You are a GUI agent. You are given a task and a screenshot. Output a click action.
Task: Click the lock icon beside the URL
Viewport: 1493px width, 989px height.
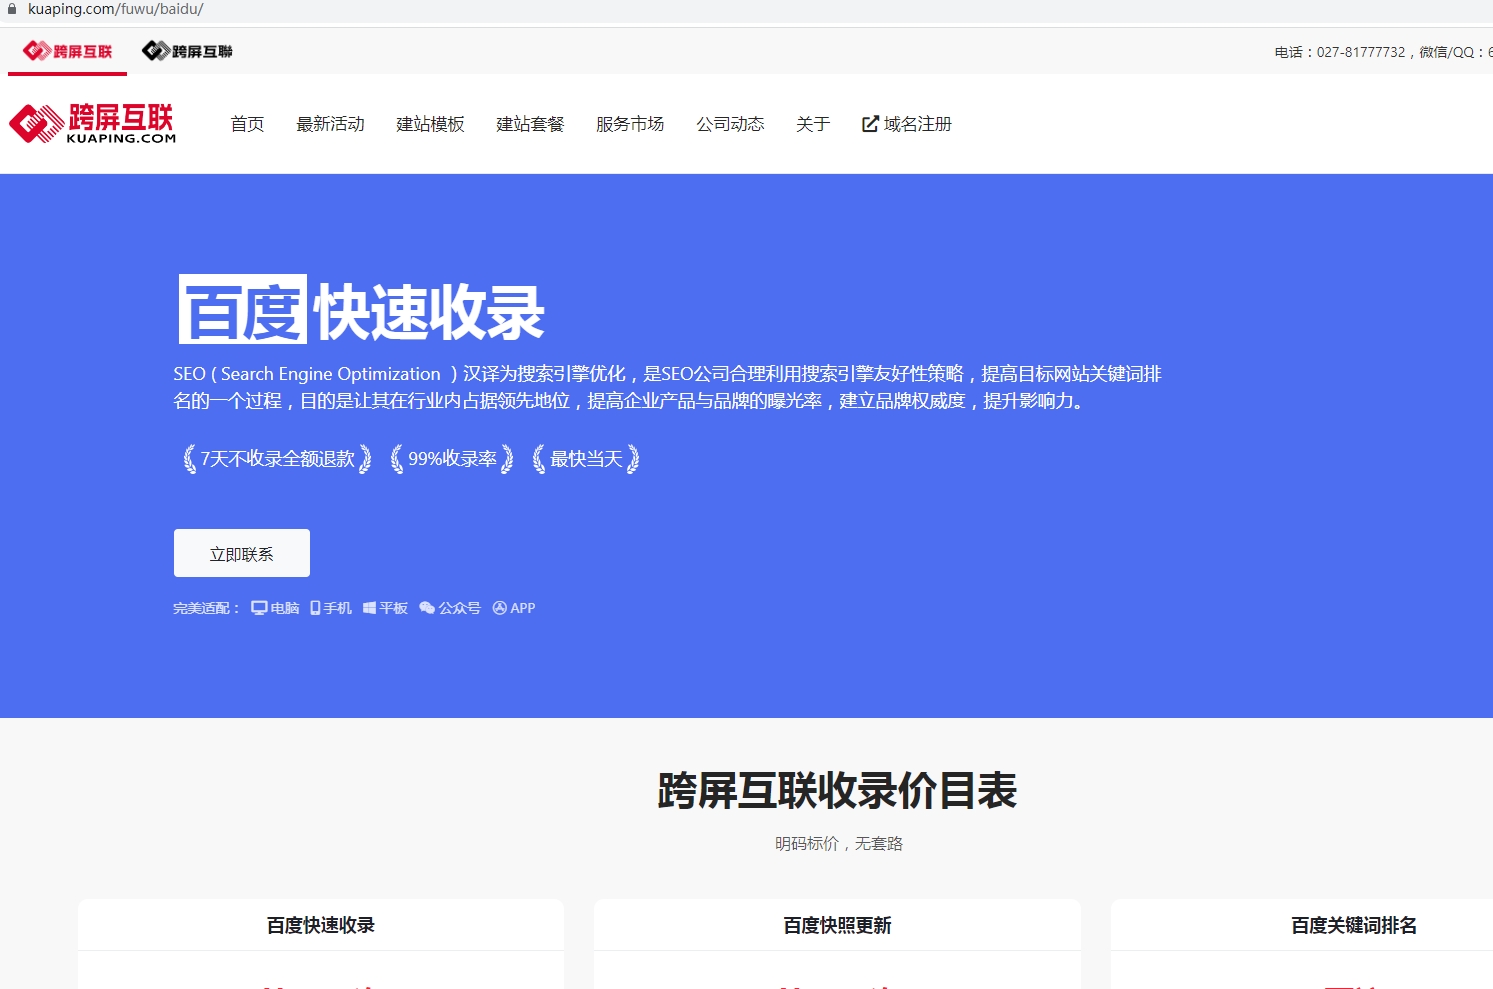point(12,9)
